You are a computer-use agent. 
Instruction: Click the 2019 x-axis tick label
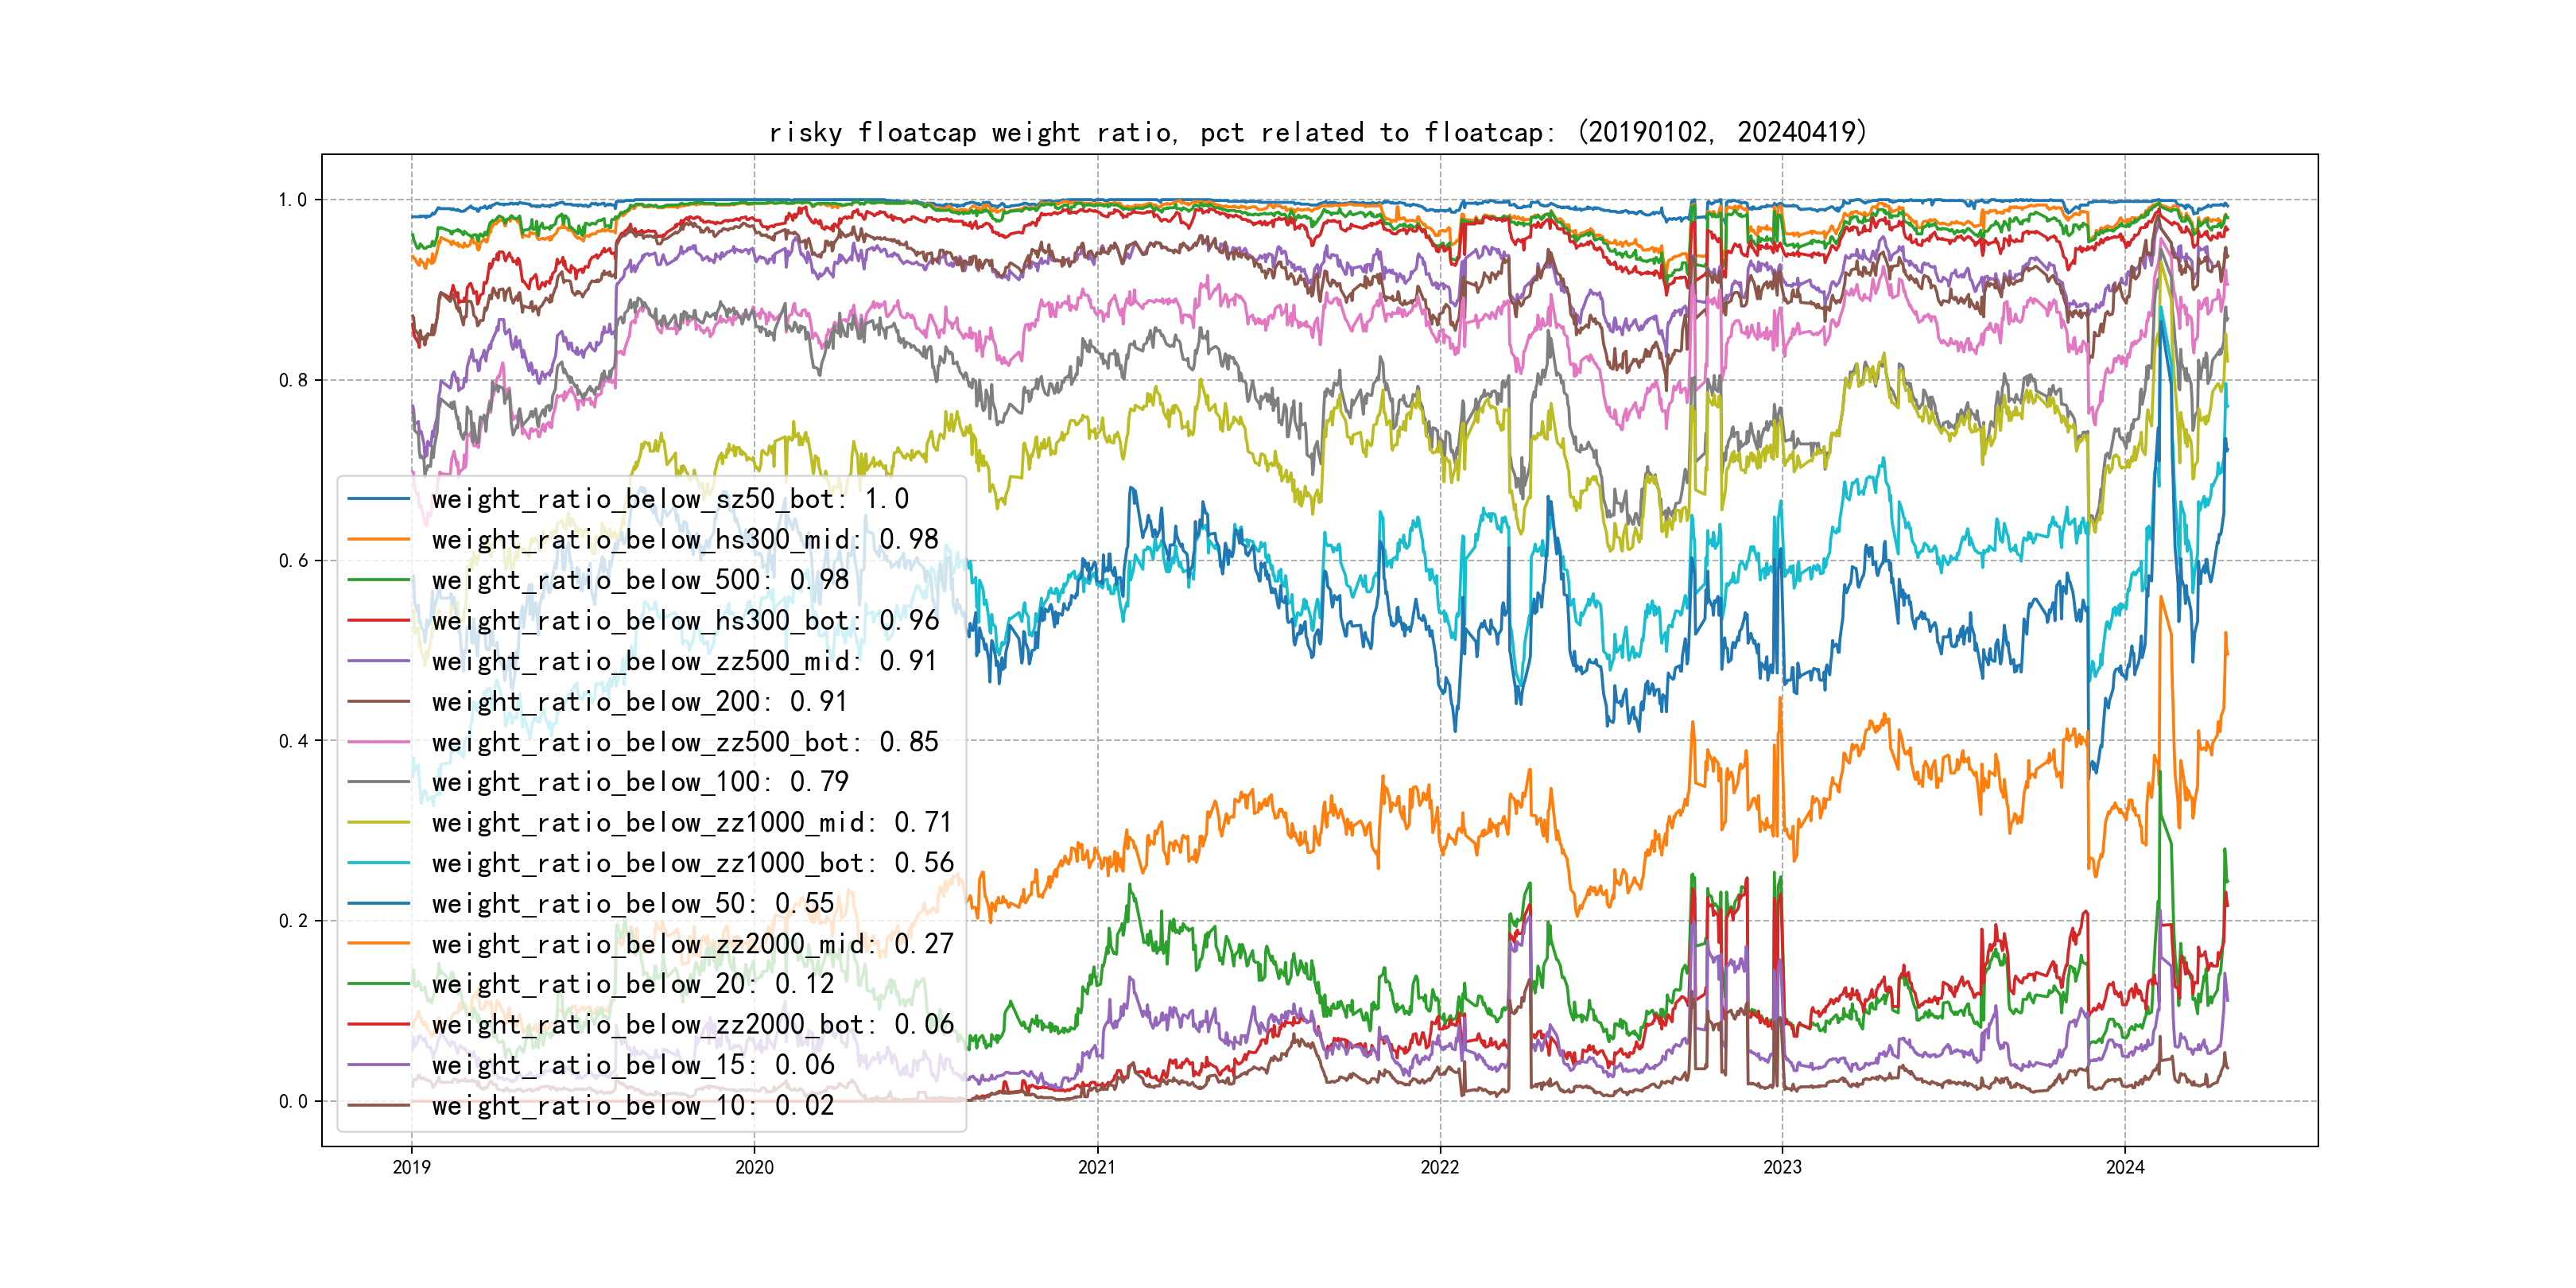(x=411, y=1167)
